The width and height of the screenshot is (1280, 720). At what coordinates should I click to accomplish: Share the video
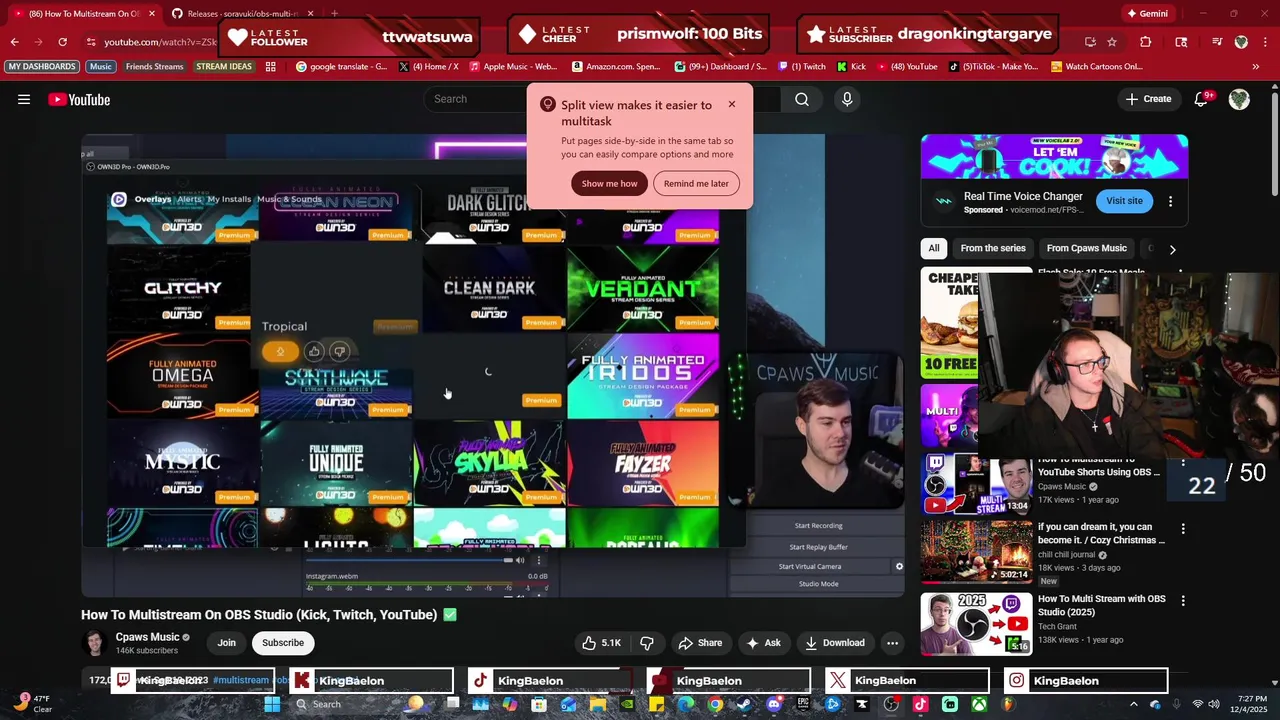click(x=698, y=643)
